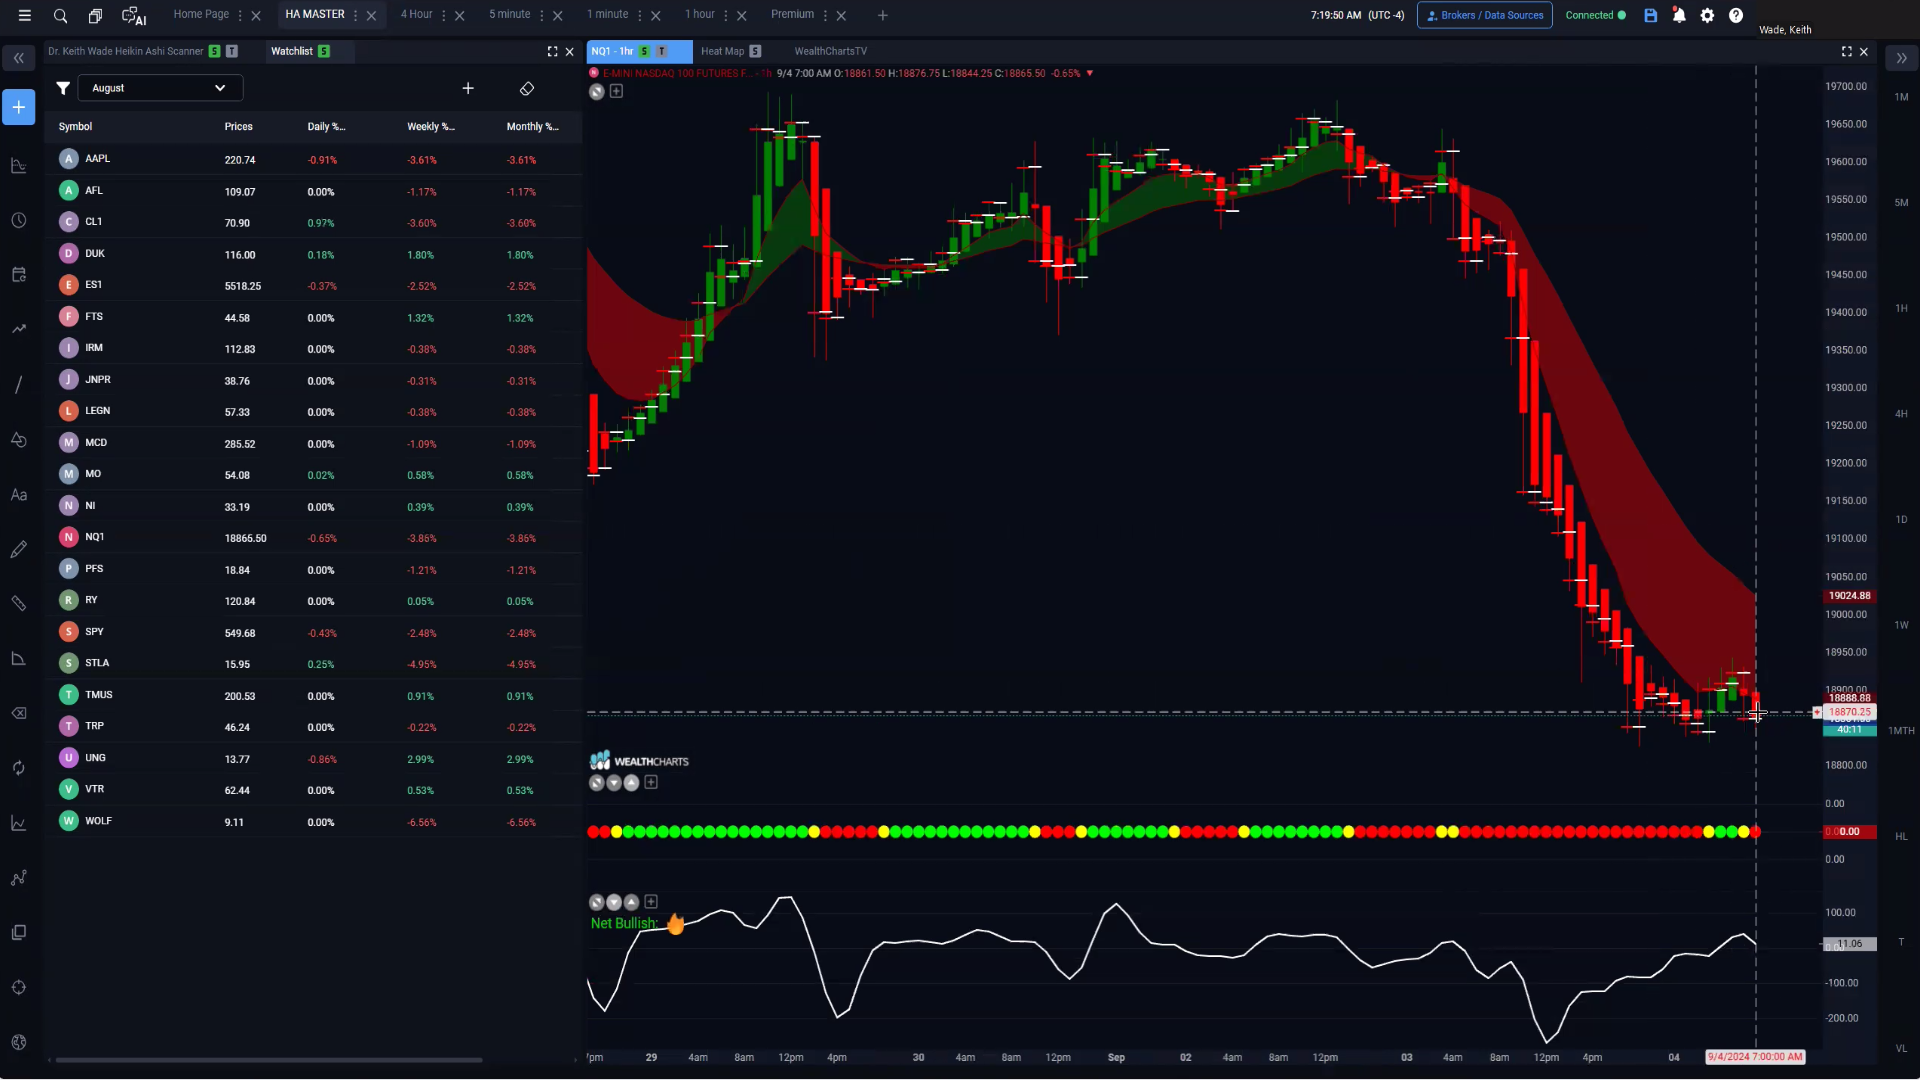
Task: Toggle S badge on Heat Map tab
Action: click(x=755, y=51)
